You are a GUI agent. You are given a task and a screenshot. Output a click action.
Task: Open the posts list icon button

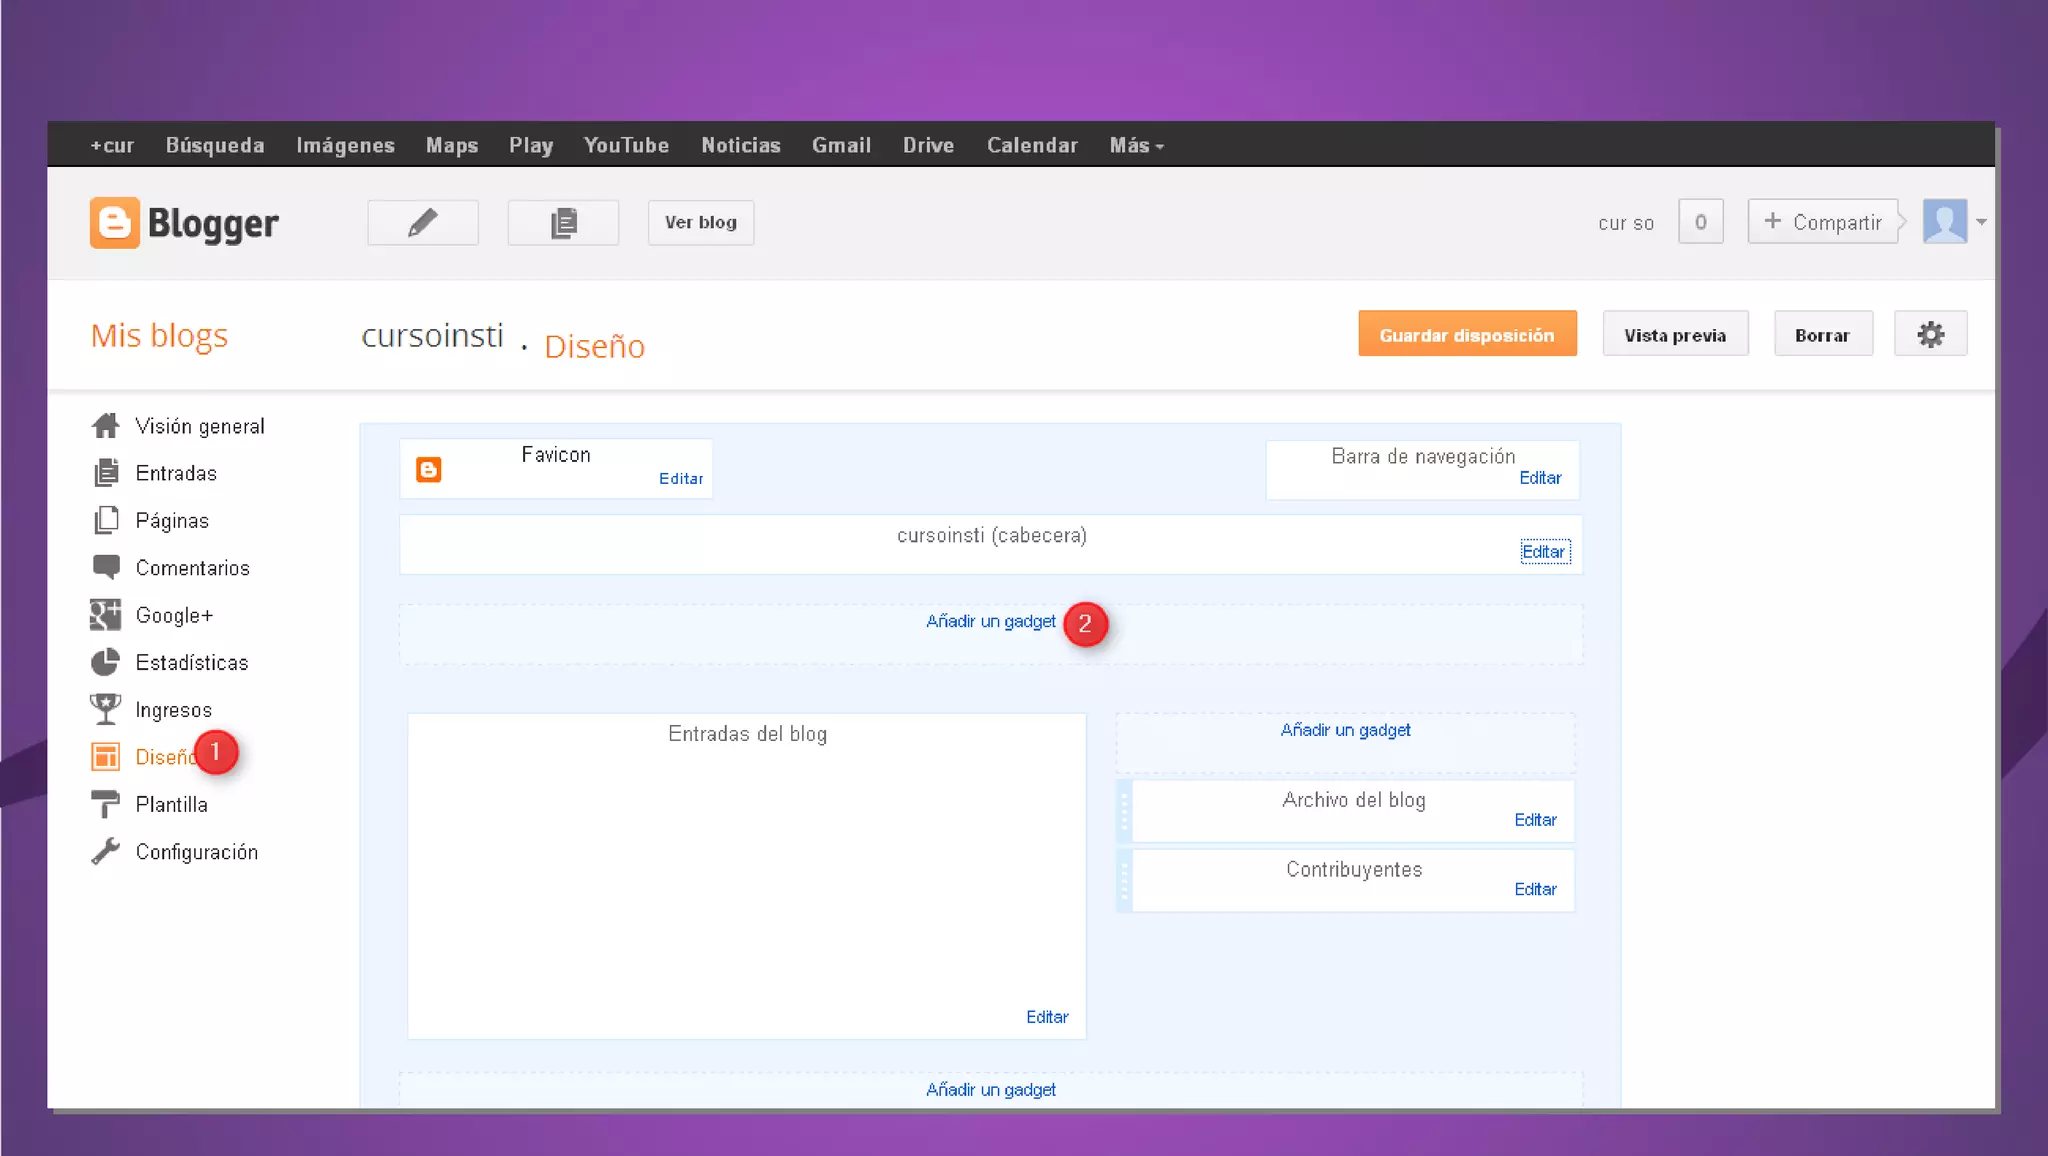click(x=563, y=222)
